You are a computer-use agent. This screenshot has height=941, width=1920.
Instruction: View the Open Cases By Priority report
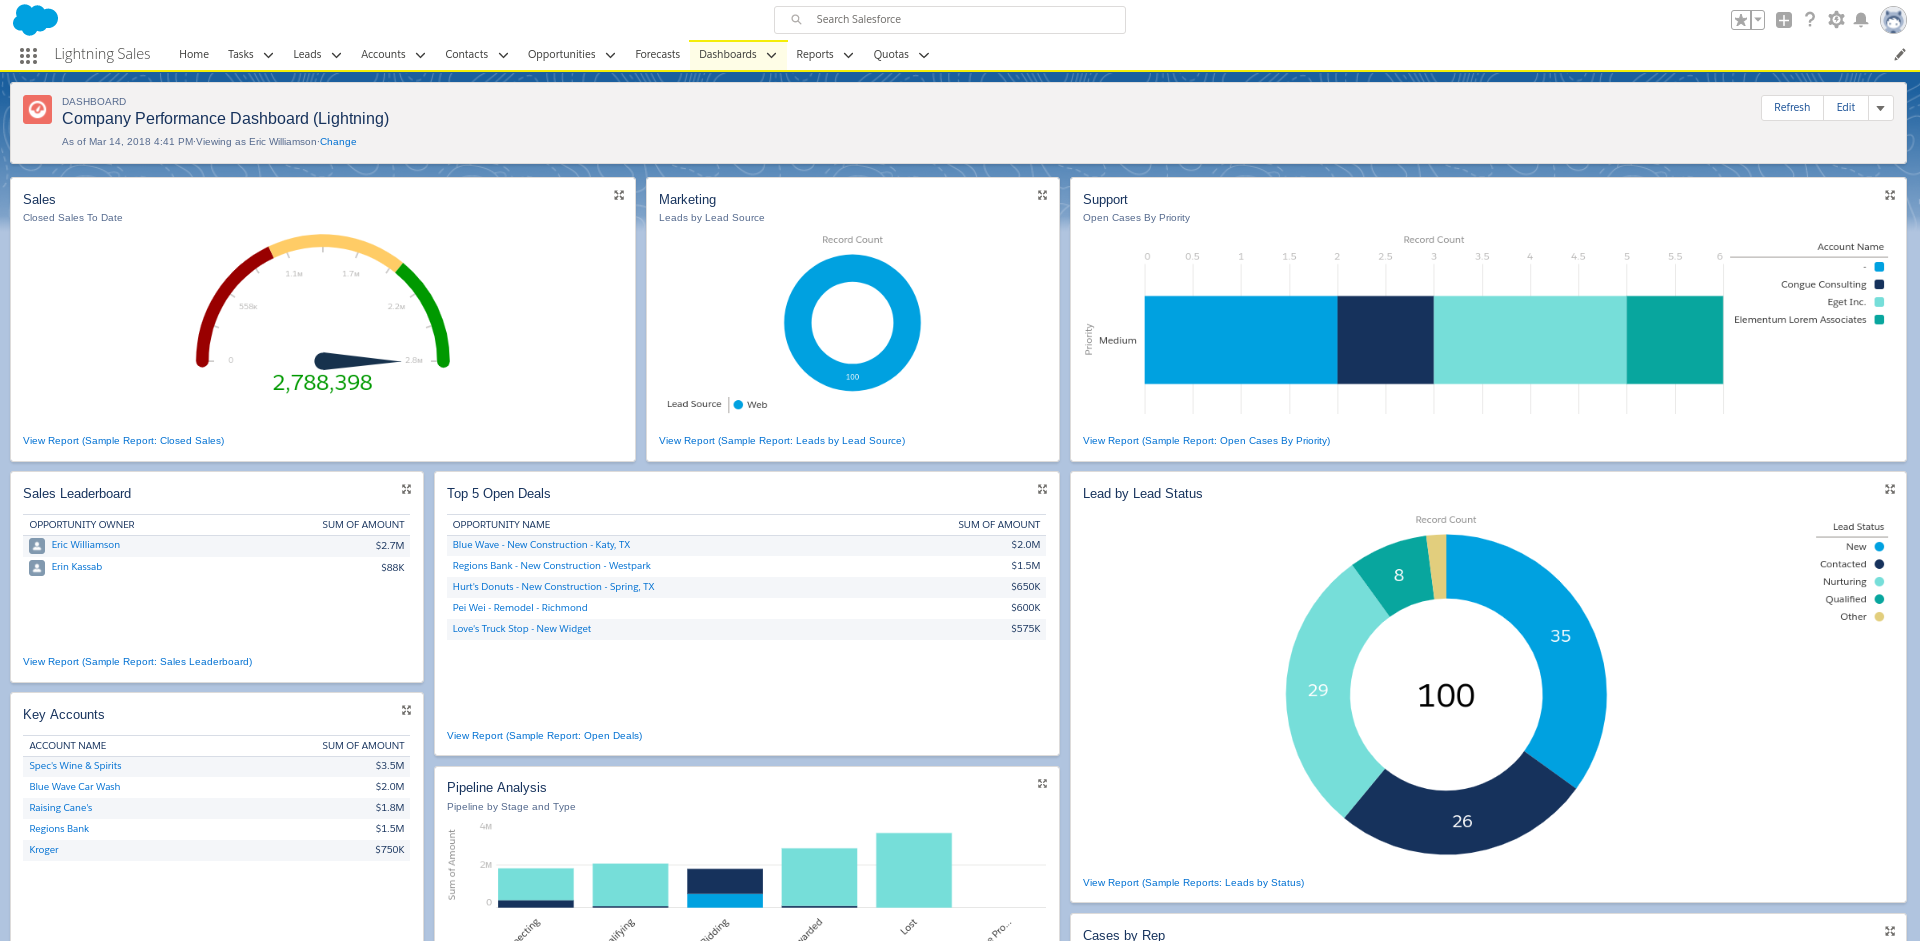(x=1206, y=441)
